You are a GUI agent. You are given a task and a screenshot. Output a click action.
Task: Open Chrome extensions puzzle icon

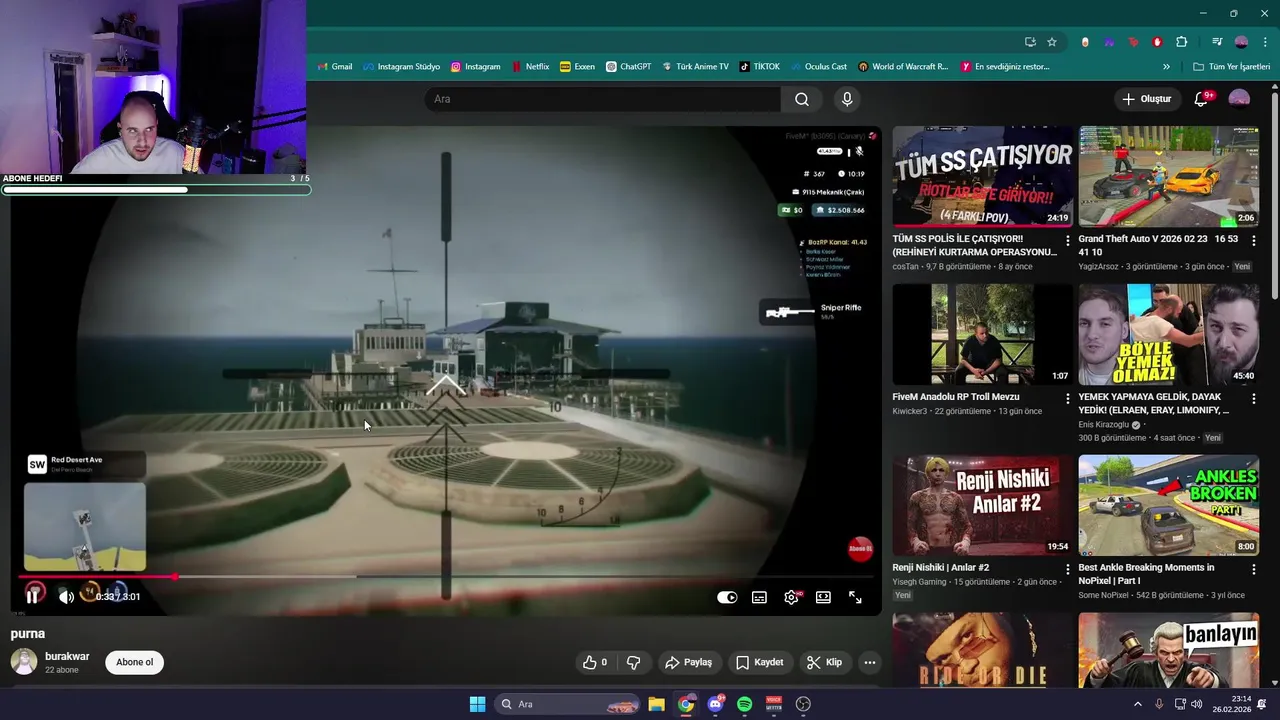(x=1181, y=42)
